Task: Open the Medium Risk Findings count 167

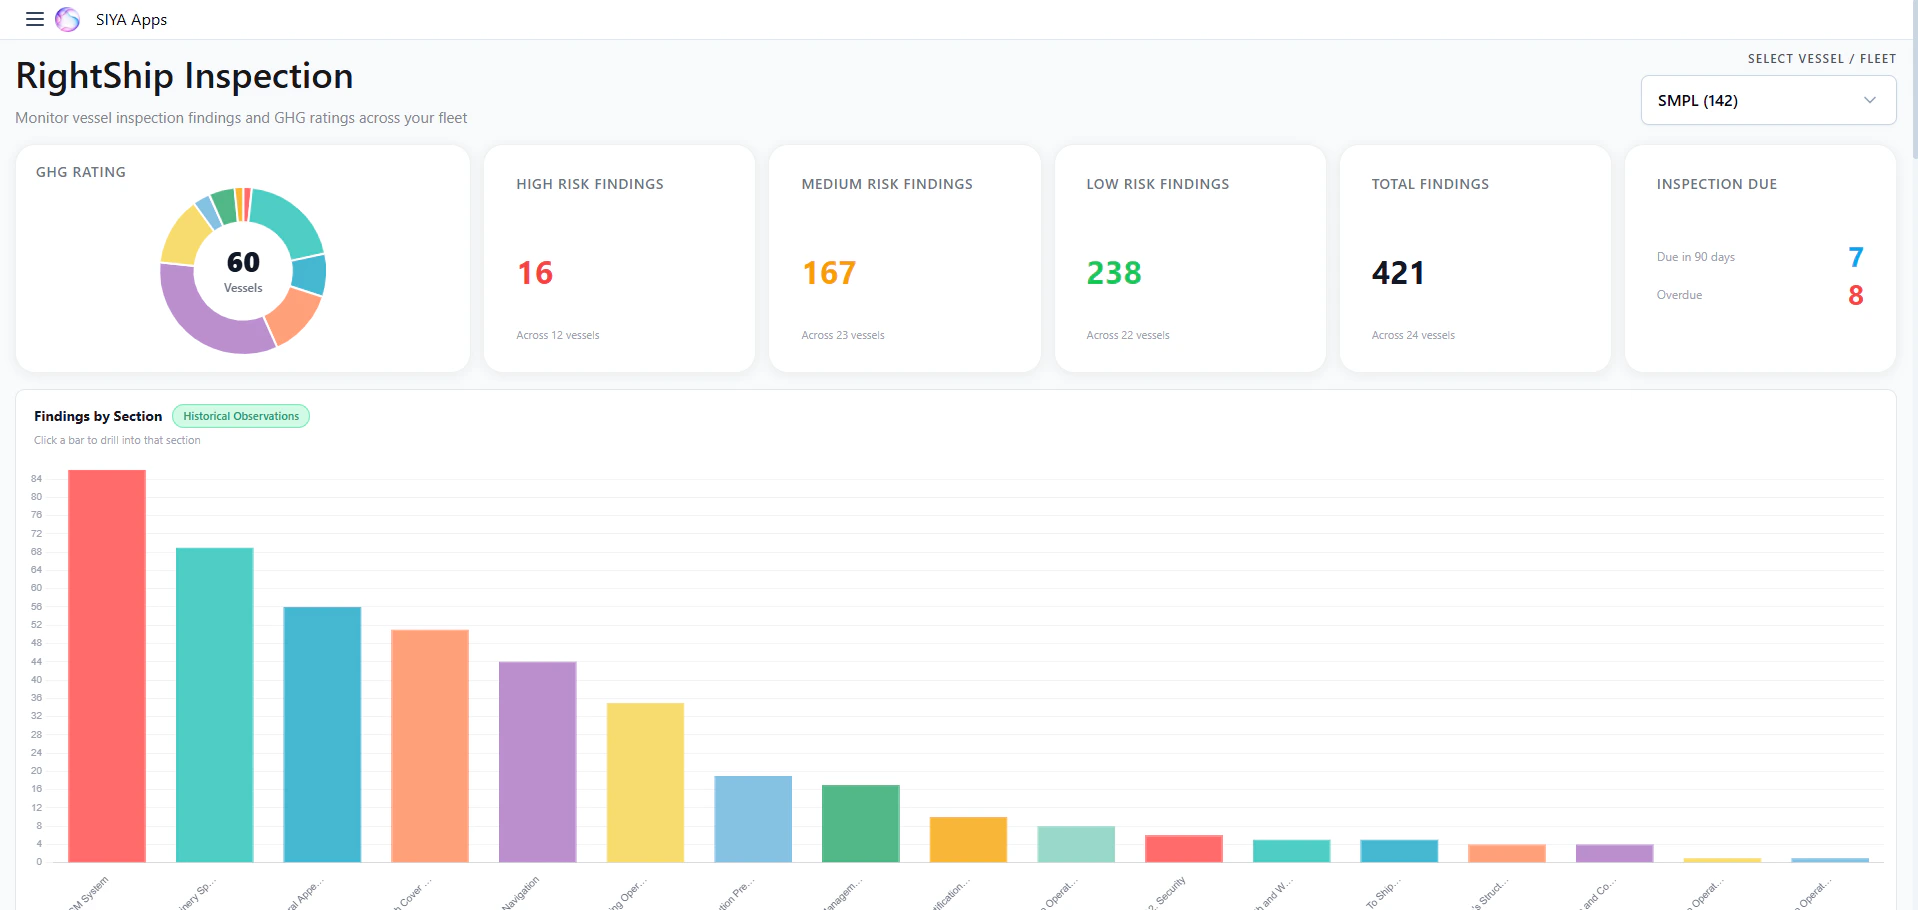Action: pyautogui.click(x=829, y=273)
